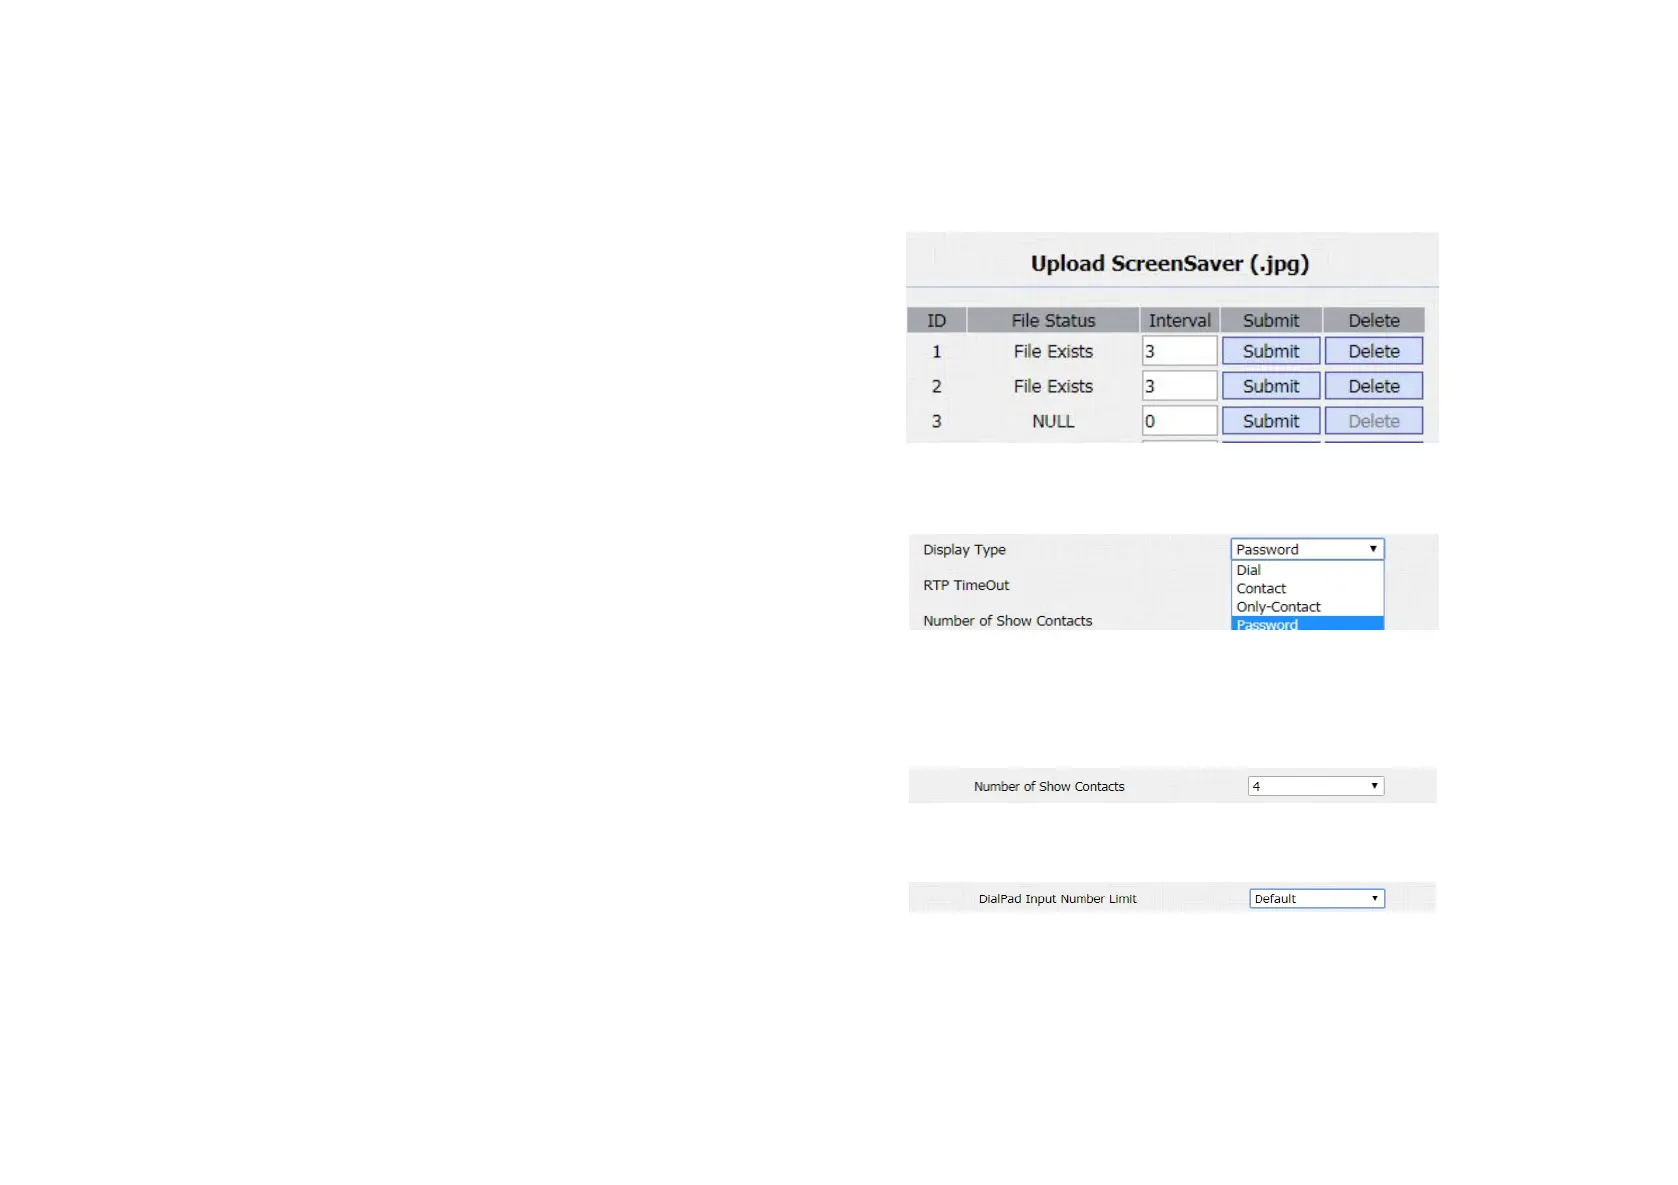Click ID number 3 in the table
The height and width of the screenshot is (1185, 1678).
tap(936, 421)
